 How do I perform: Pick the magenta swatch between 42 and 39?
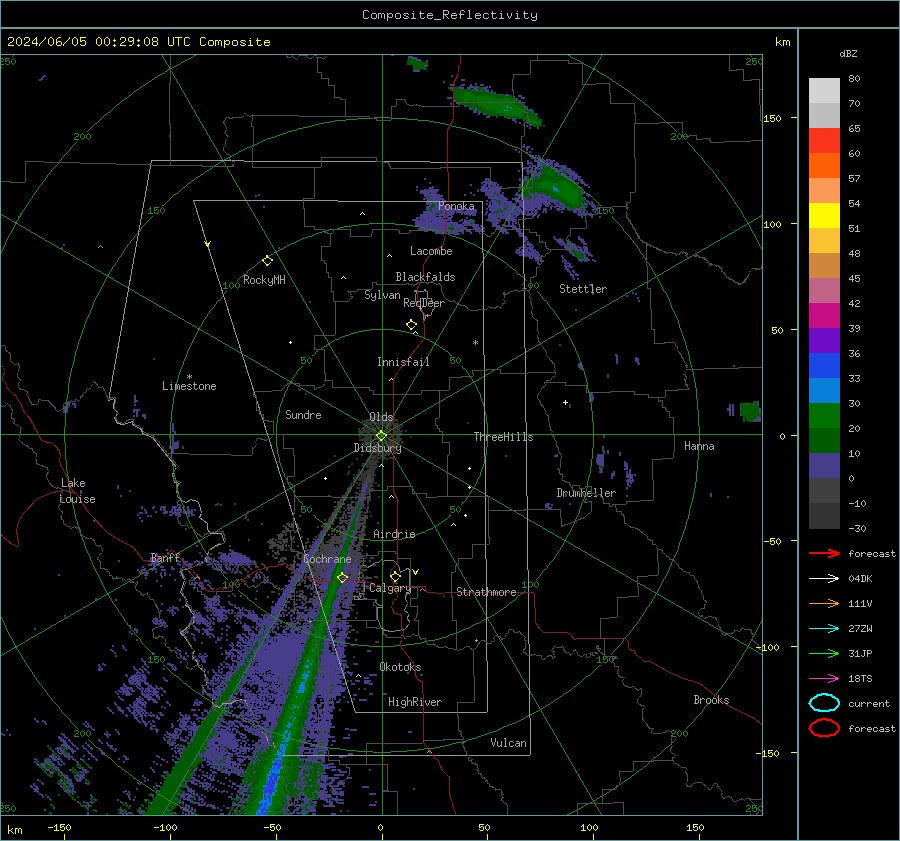point(824,316)
